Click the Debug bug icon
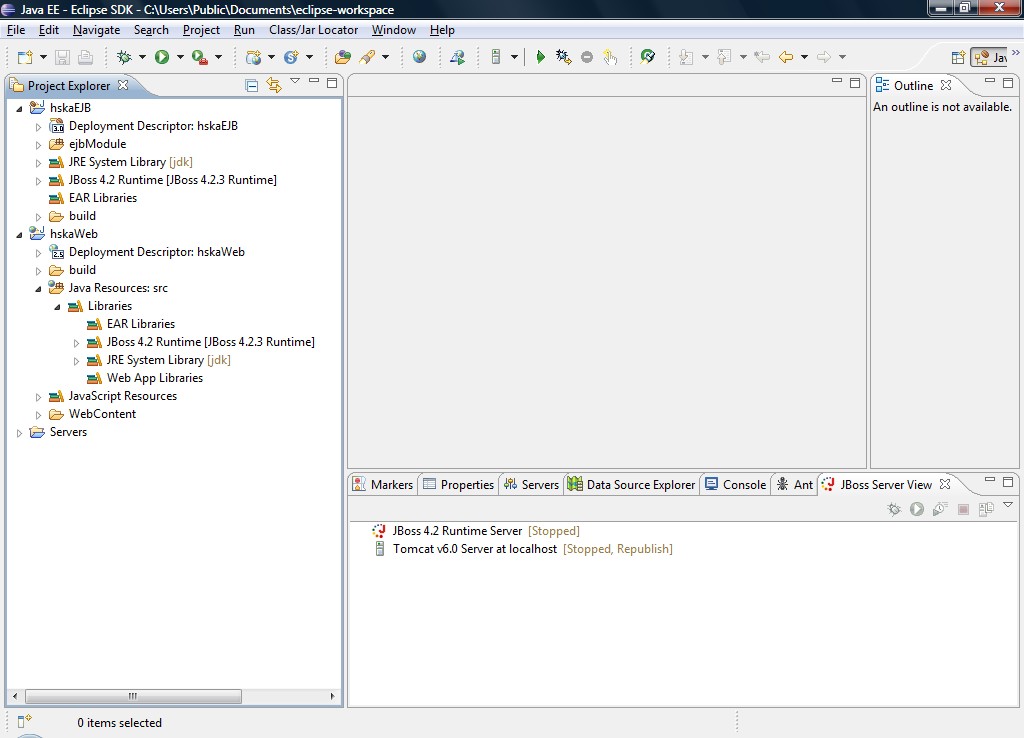1024x738 pixels. point(124,57)
